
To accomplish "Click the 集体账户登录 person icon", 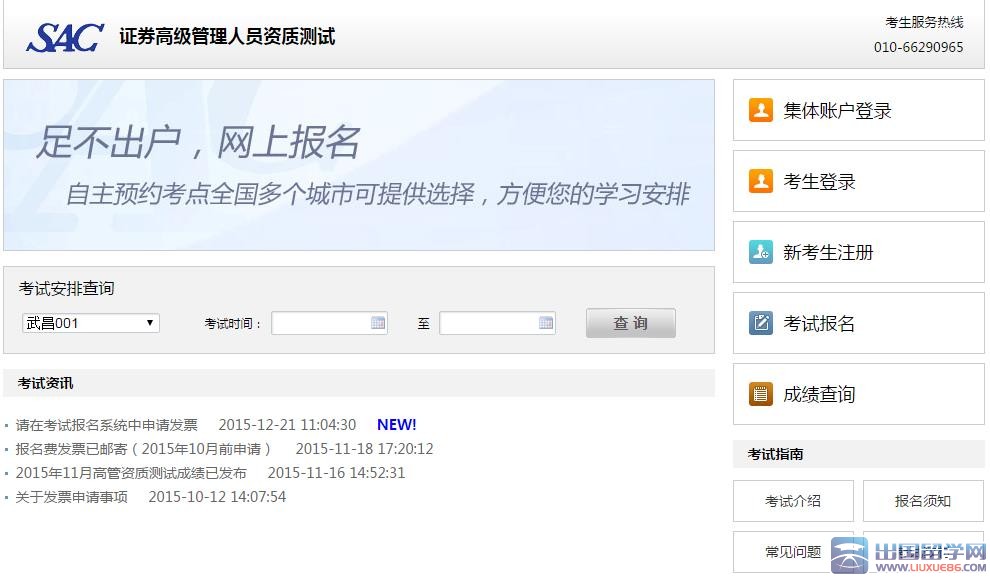I will coord(761,110).
